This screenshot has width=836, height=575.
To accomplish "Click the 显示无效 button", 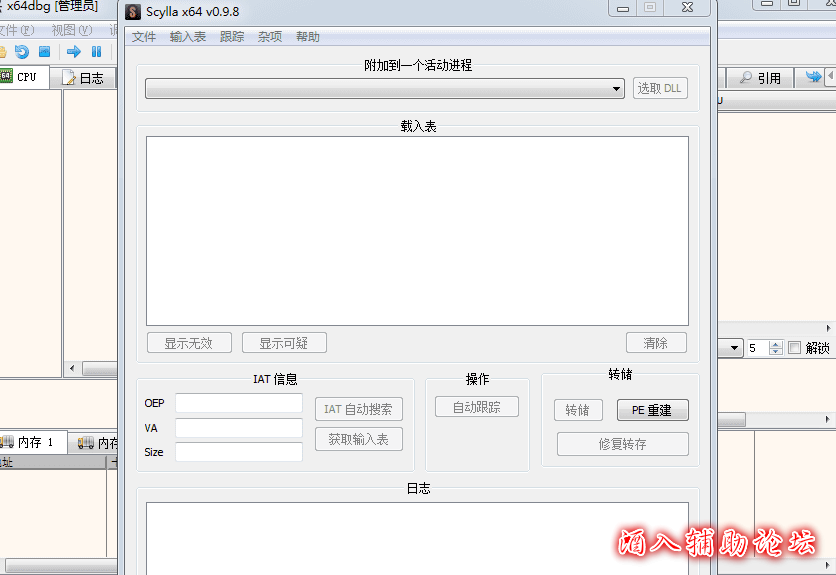I will pos(189,343).
